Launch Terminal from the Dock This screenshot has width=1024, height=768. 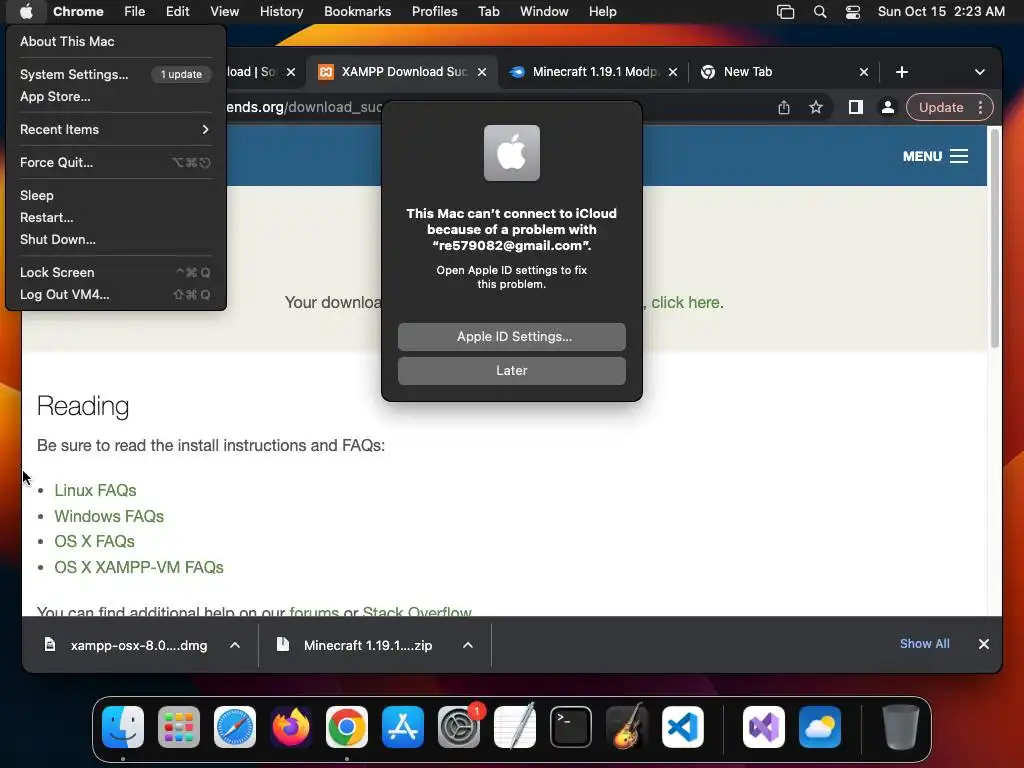(571, 727)
